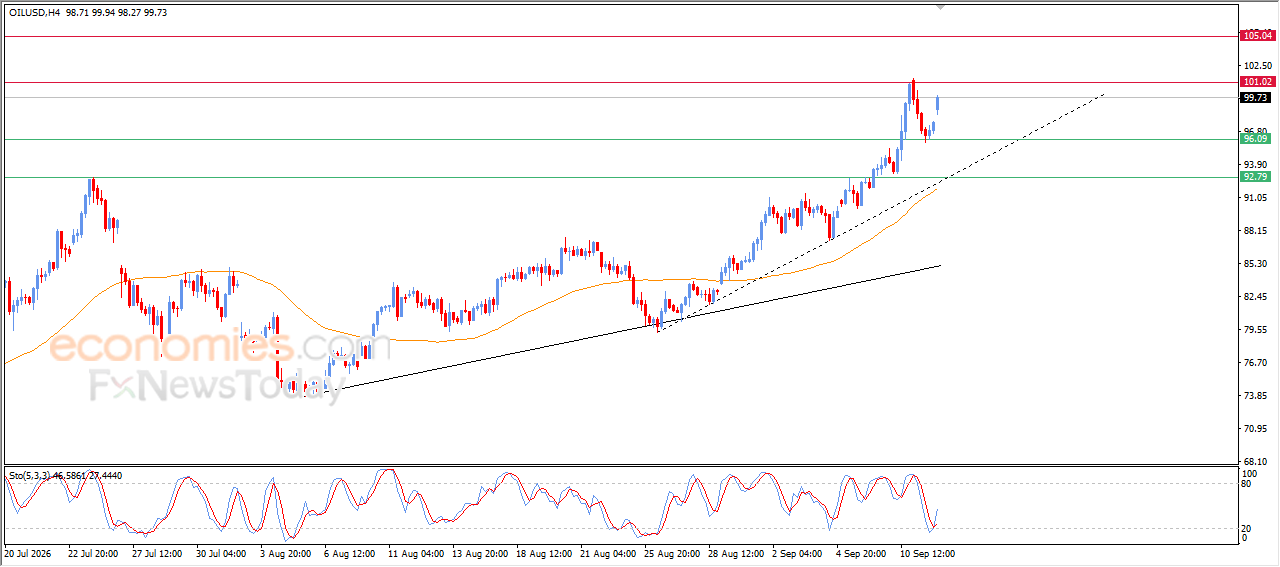
Task: Select the 105.04 red price label
Action: pos(1257,36)
